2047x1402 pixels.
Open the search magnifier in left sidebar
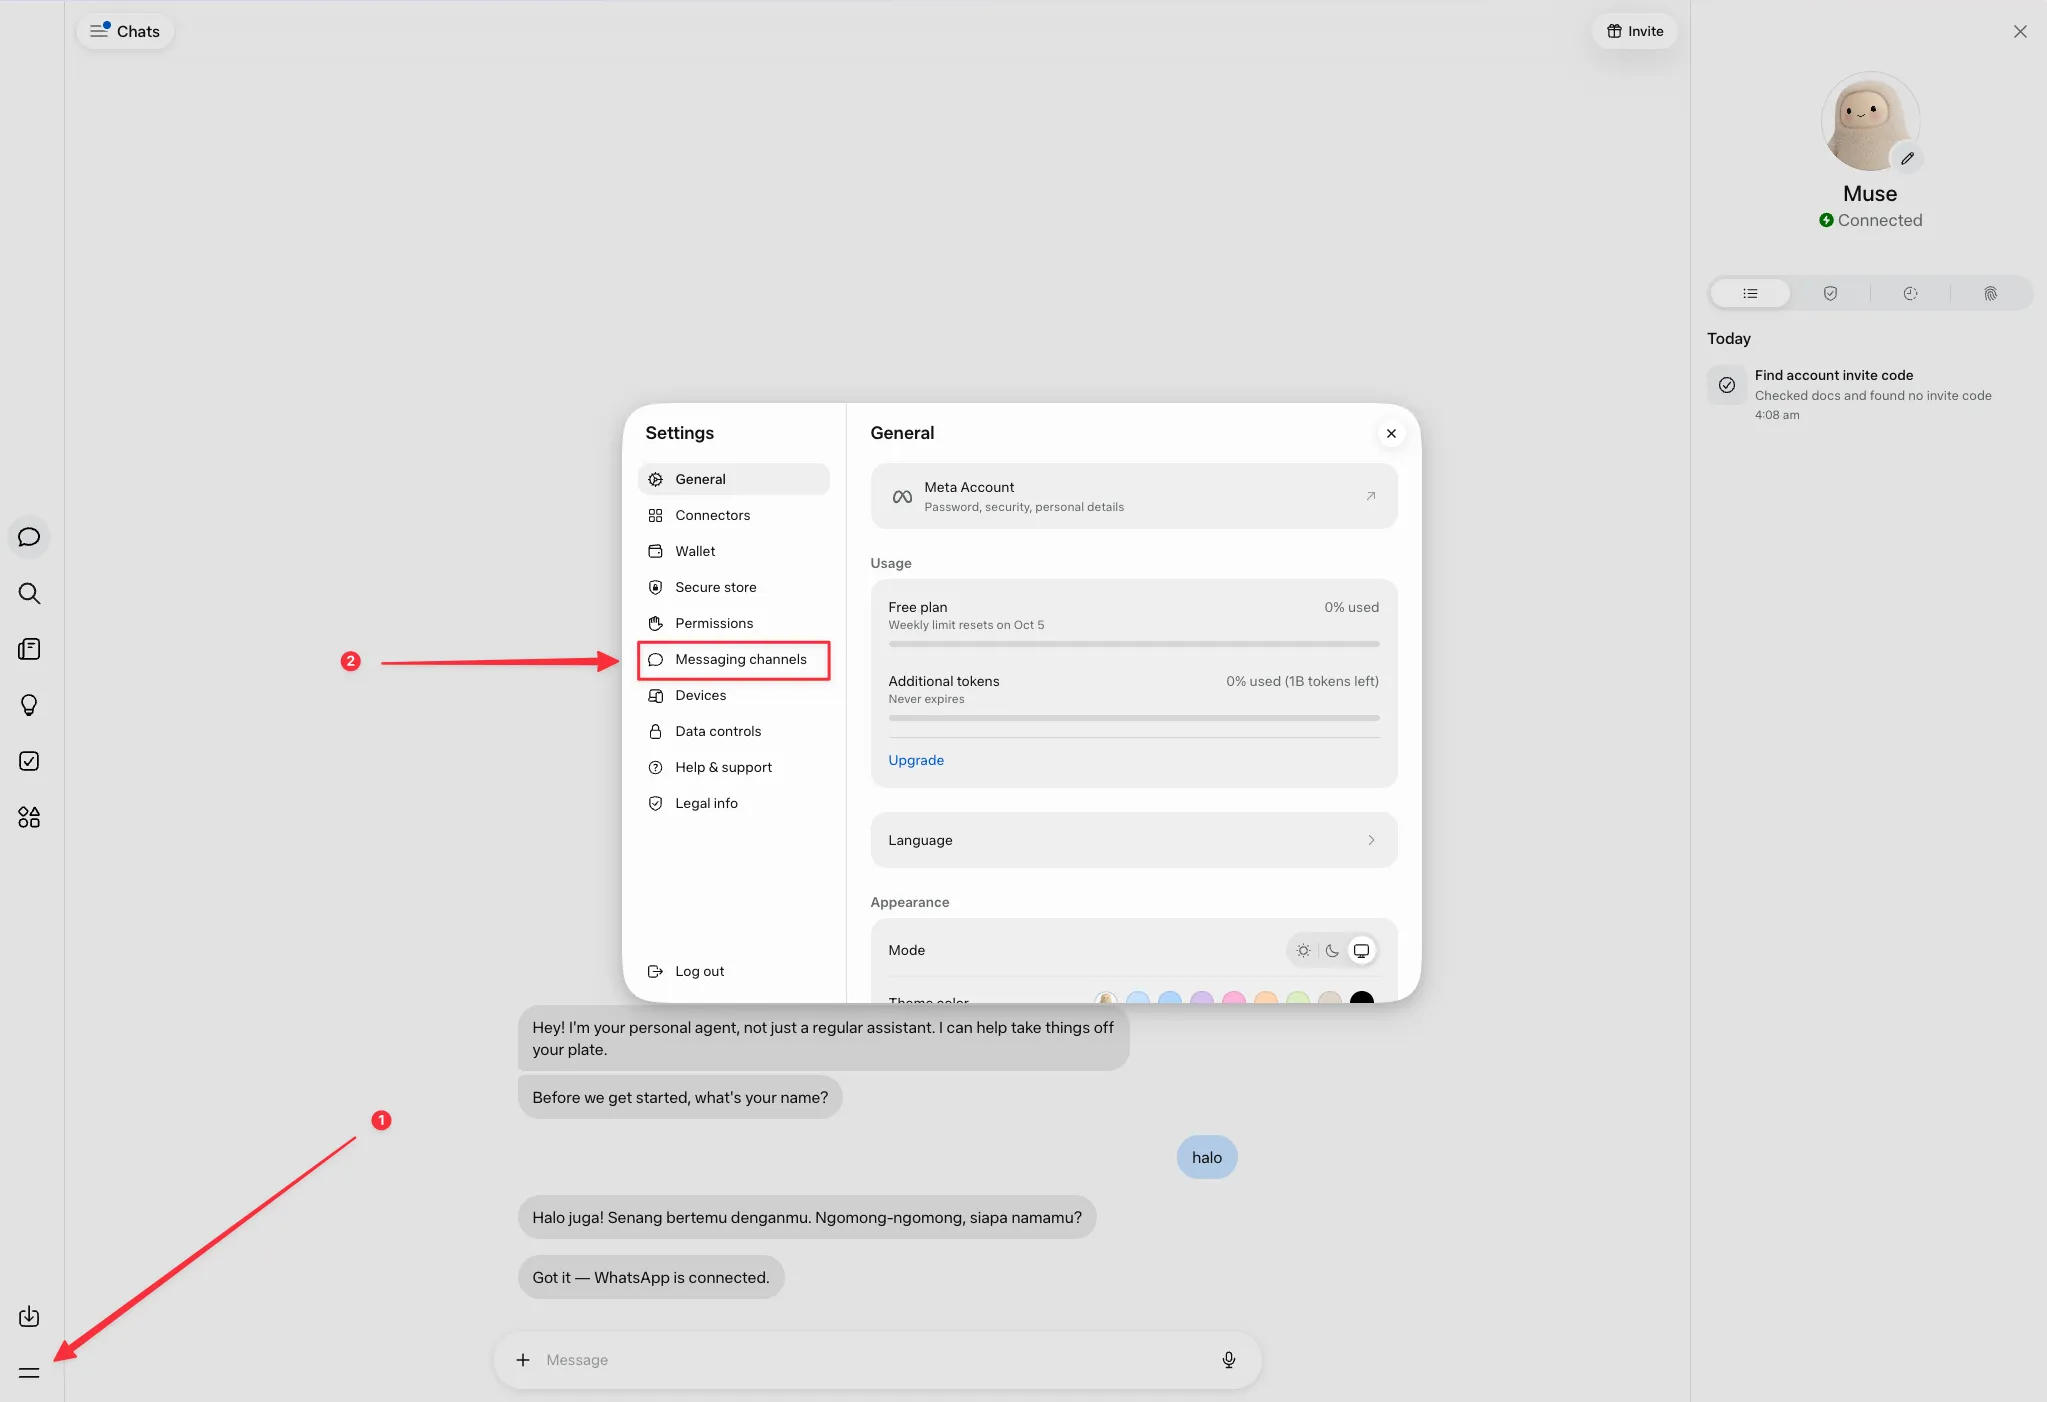coord(29,593)
